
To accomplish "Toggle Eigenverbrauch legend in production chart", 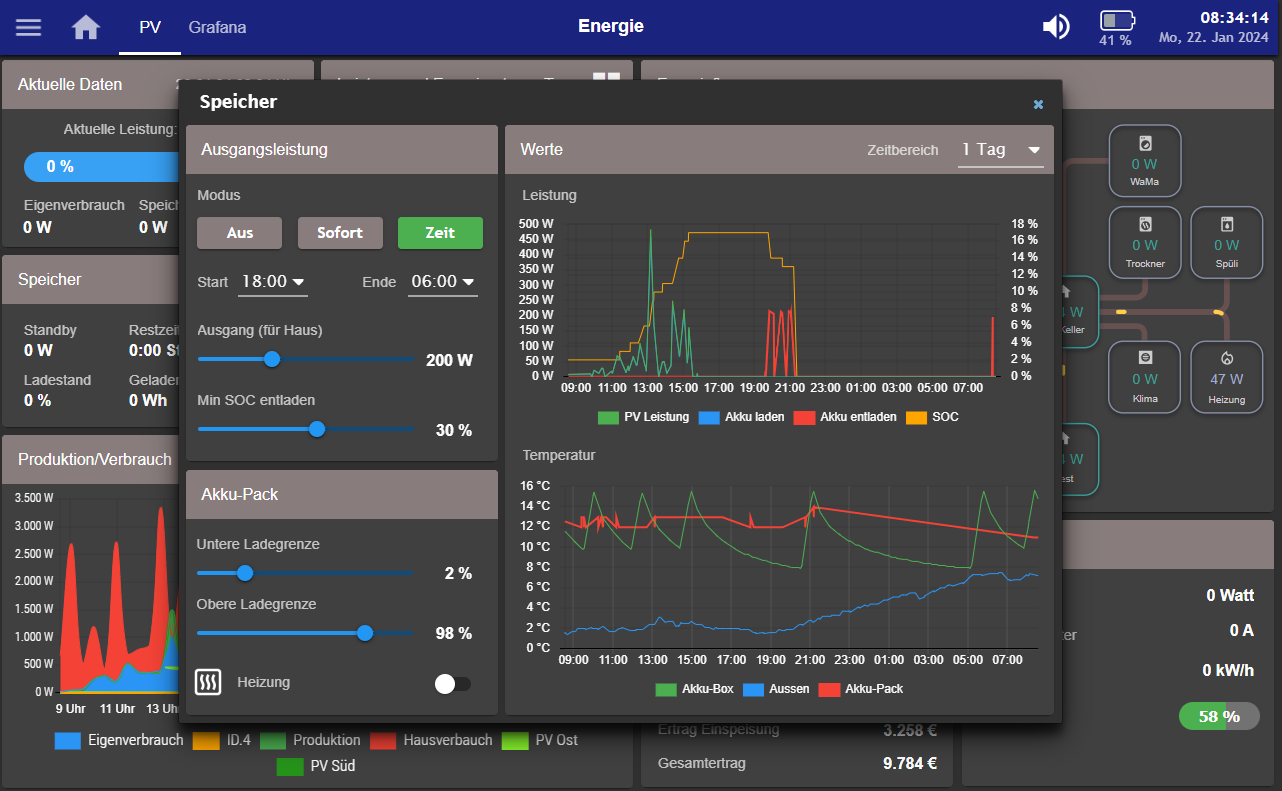I will [118, 741].
